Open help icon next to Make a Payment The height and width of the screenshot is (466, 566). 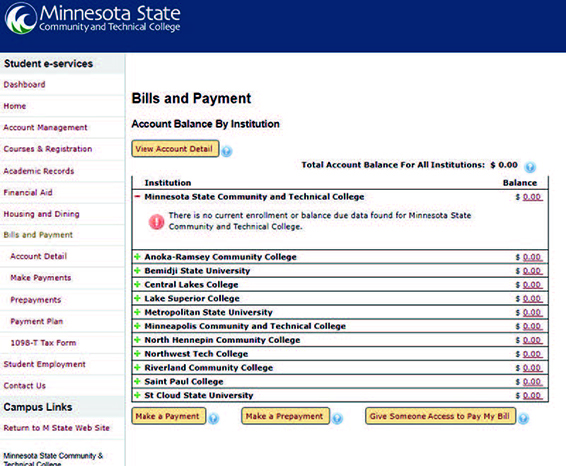[214, 418]
